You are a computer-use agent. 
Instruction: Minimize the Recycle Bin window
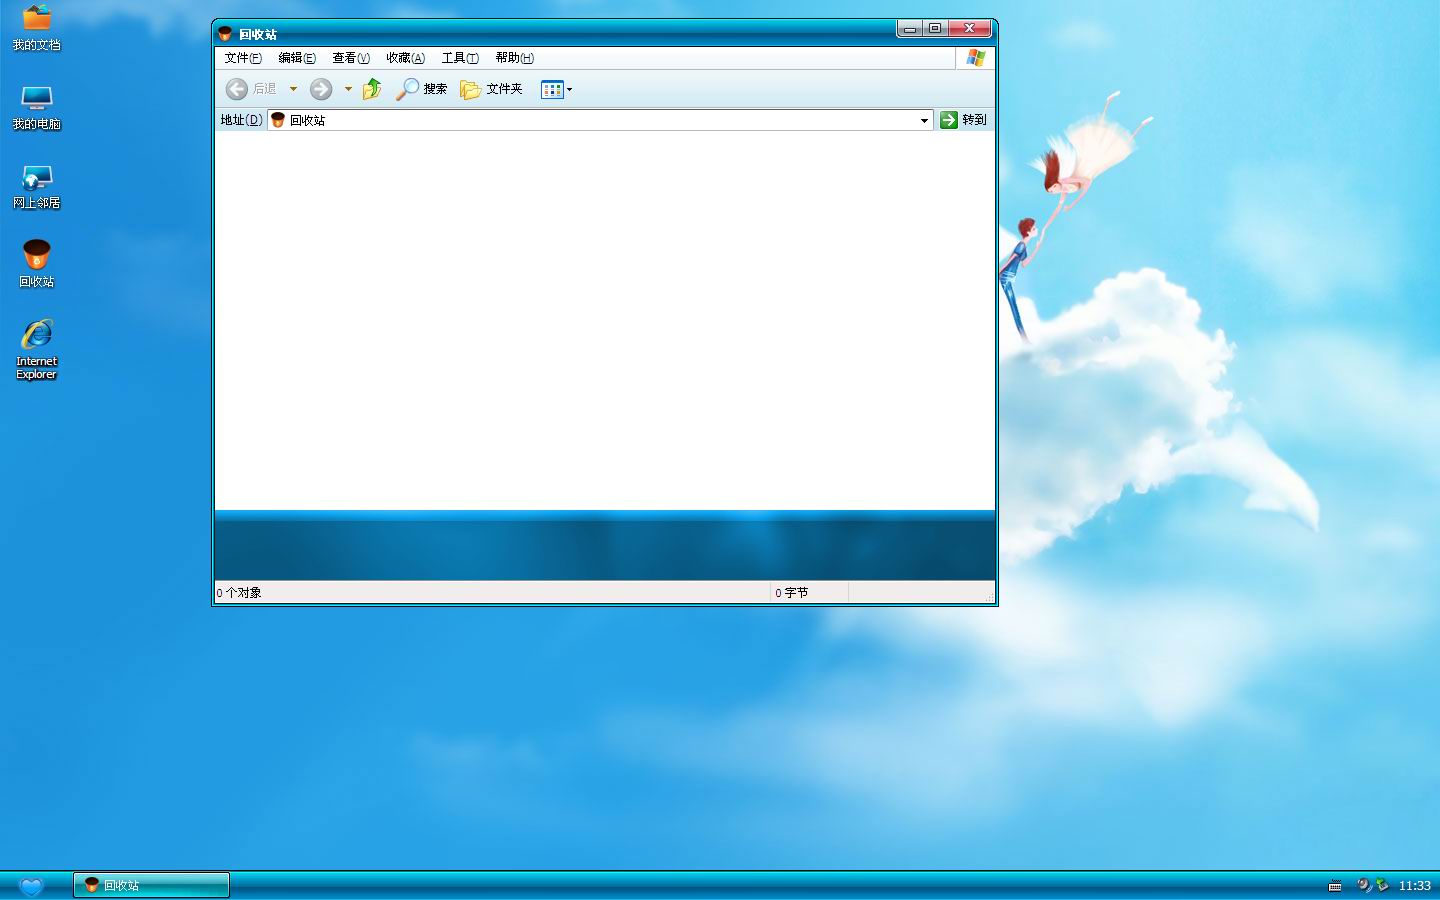pyautogui.click(x=909, y=29)
